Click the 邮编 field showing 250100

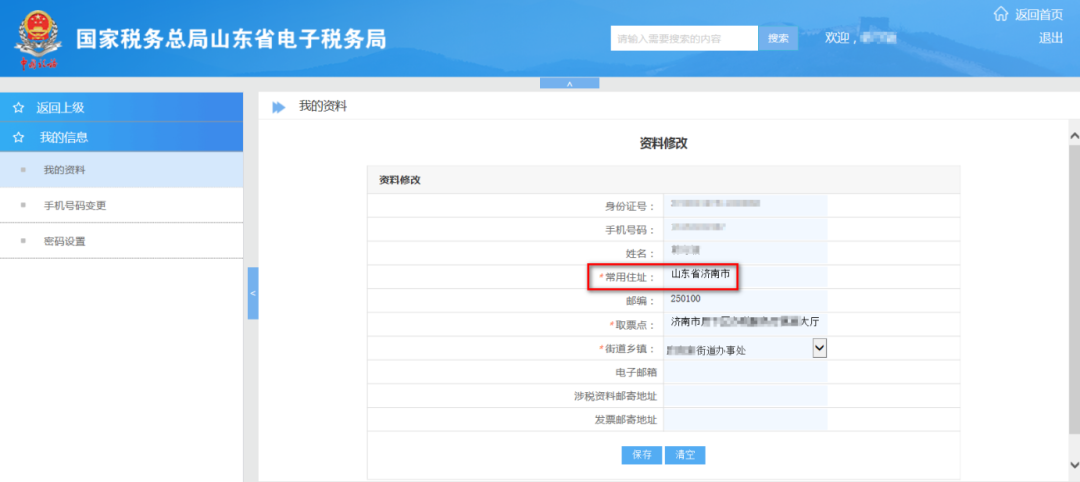click(745, 300)
